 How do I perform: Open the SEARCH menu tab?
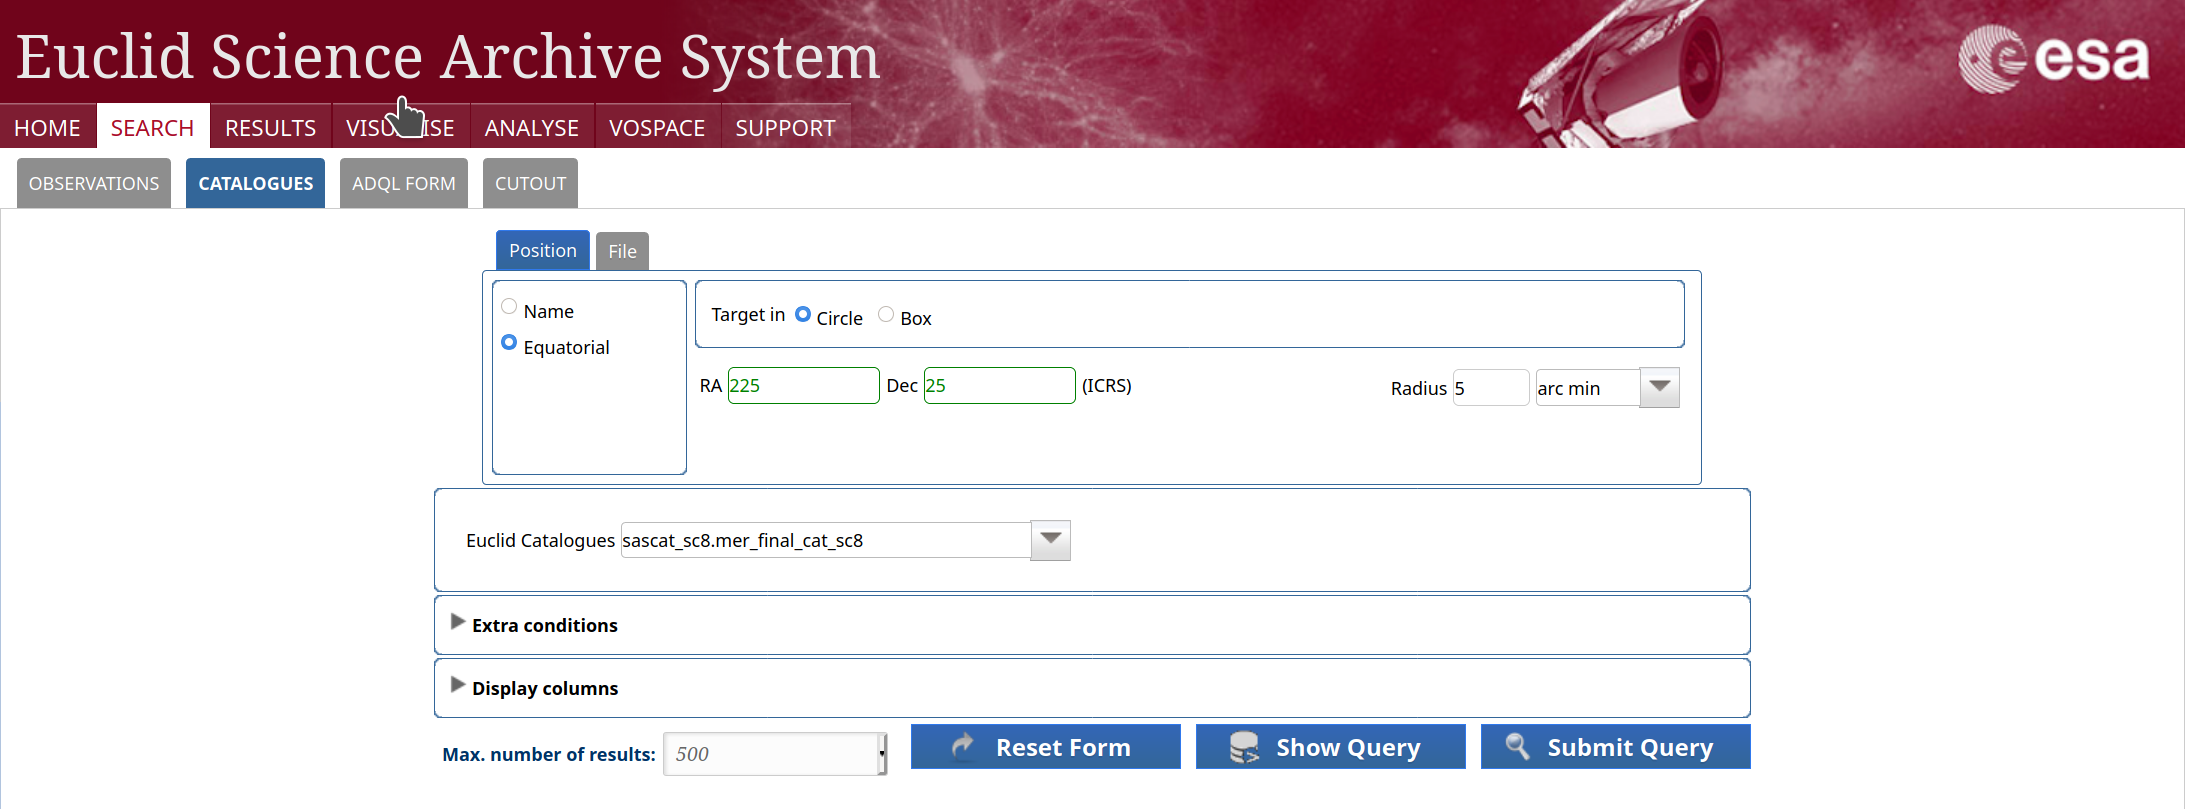pos(152,128)
